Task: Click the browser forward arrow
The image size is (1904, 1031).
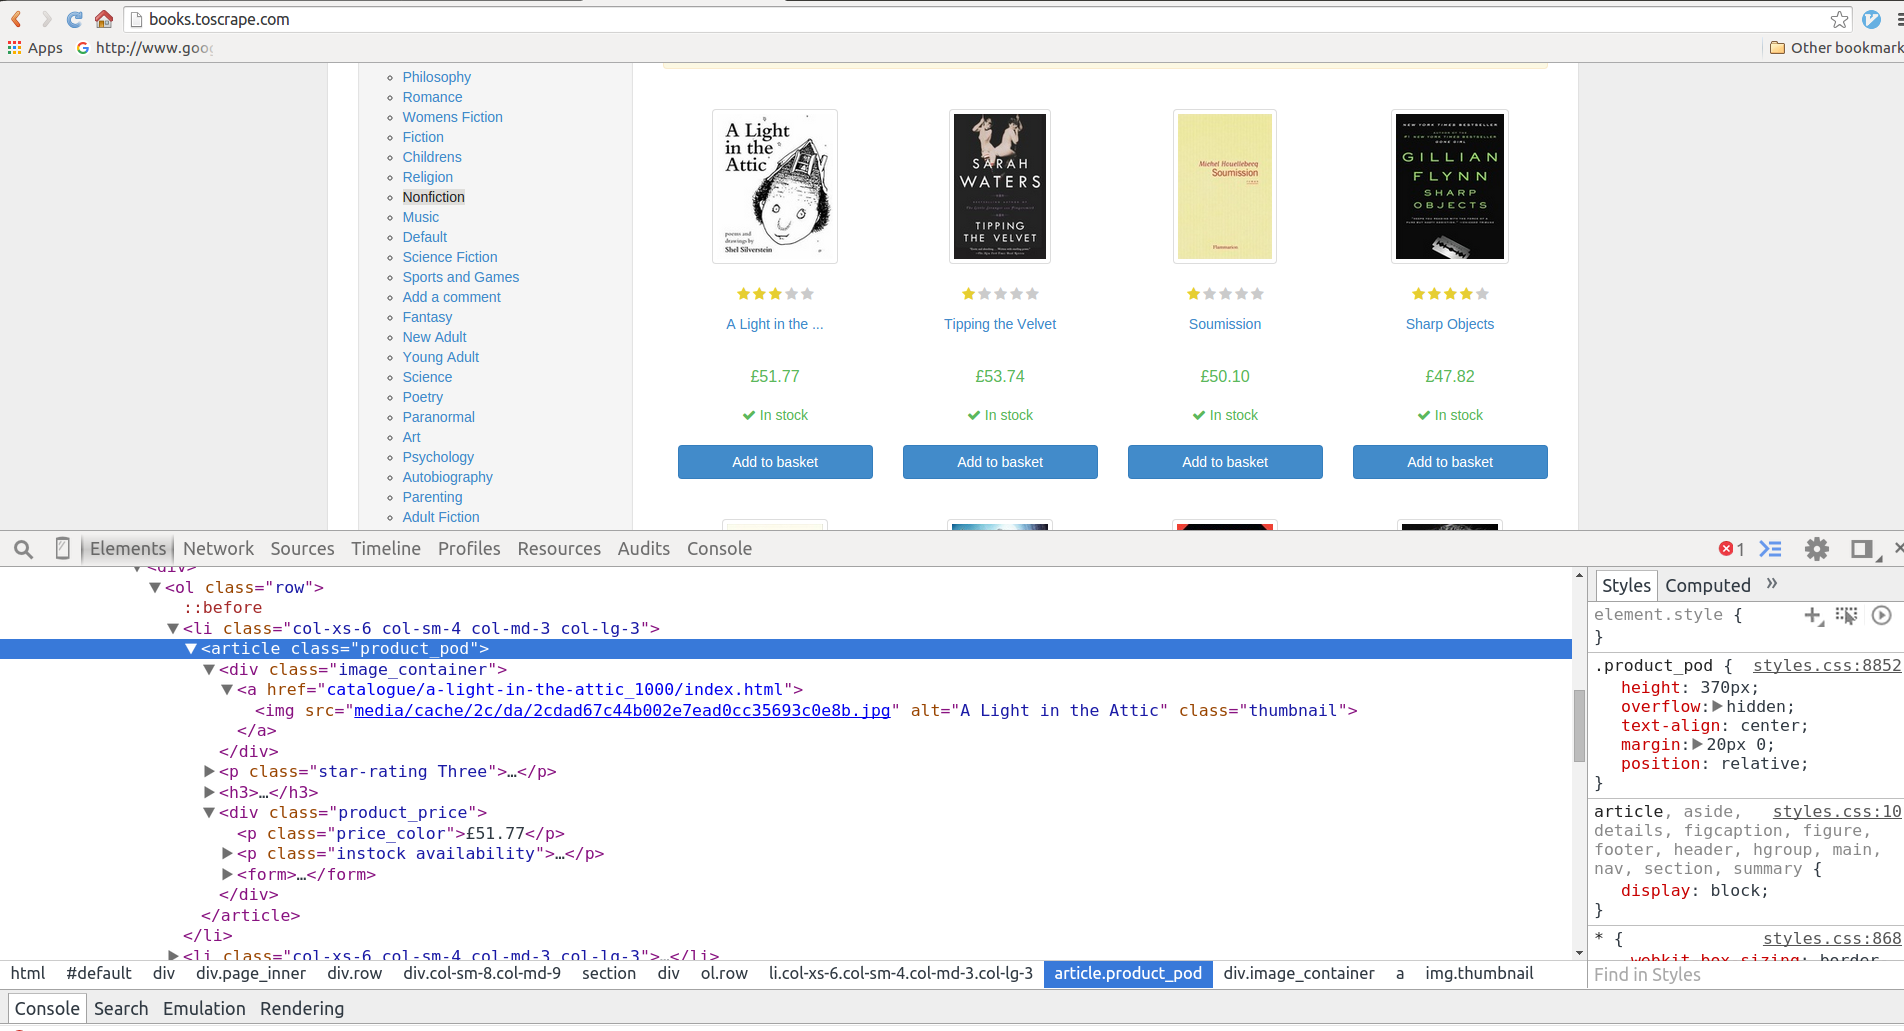Action: click(x=45, y=19)
